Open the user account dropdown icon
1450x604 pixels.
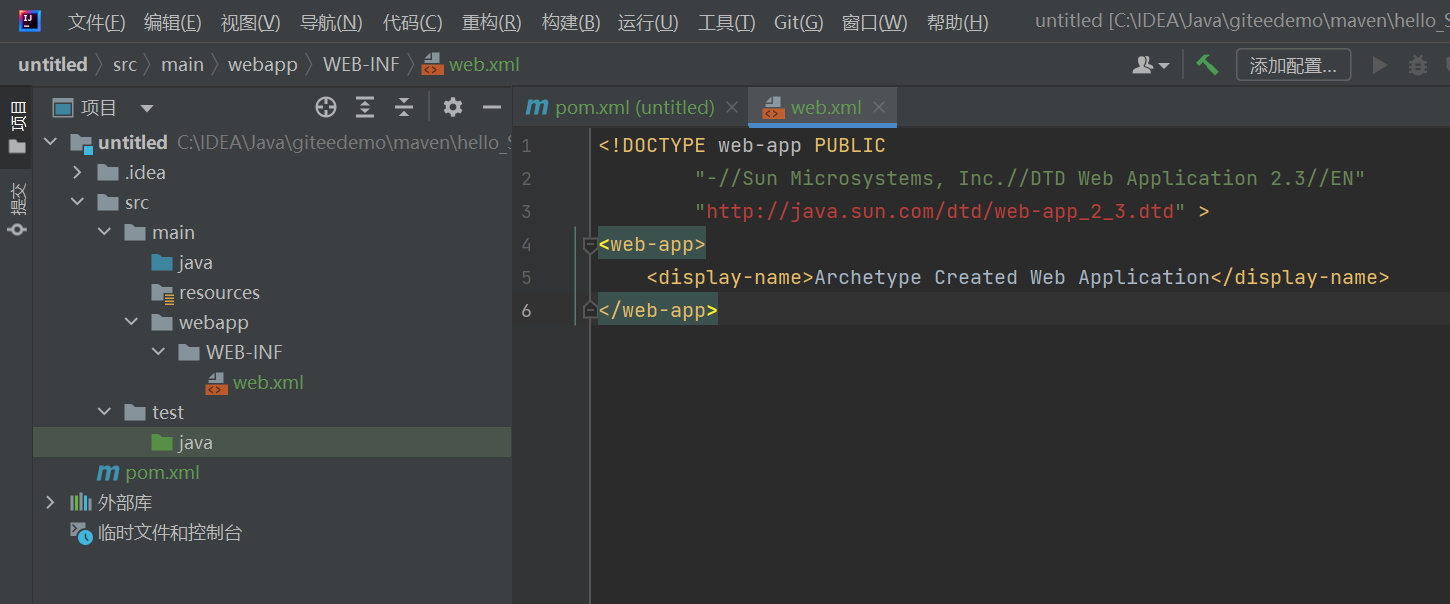[1150, 65]
